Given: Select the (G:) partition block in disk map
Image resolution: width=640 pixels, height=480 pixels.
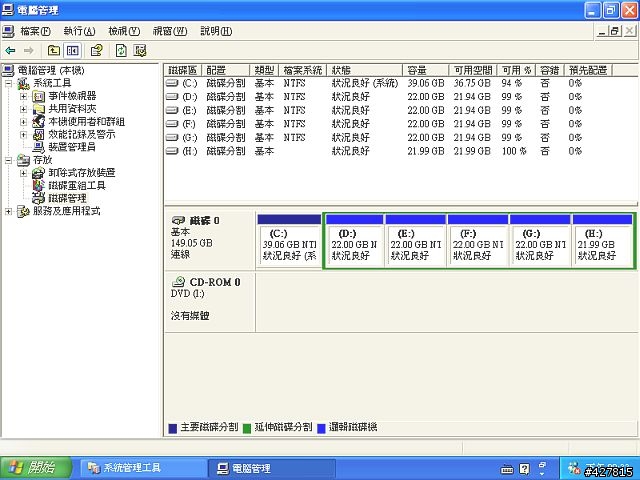Looking at the screenshot, I should point(540,241).
